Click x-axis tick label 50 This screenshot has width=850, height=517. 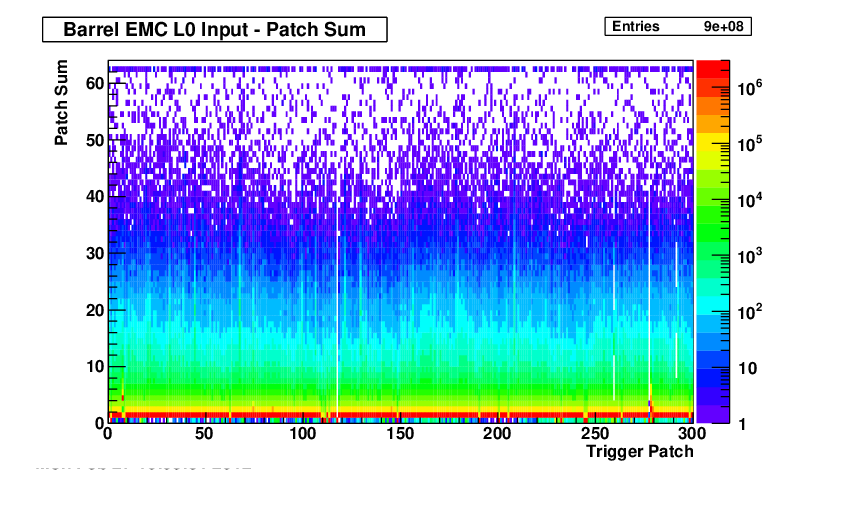point(204,434)
